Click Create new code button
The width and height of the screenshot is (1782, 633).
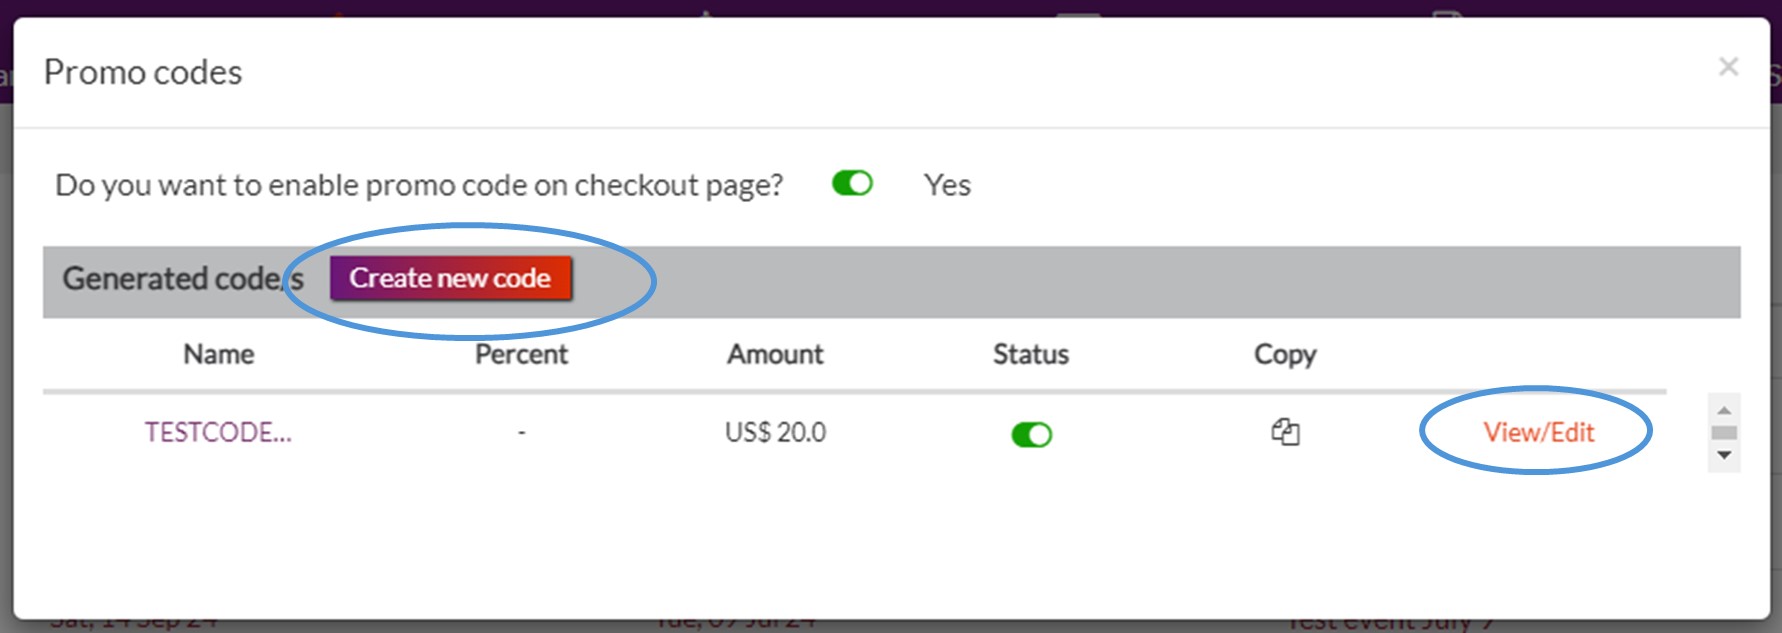click(451, 278)
